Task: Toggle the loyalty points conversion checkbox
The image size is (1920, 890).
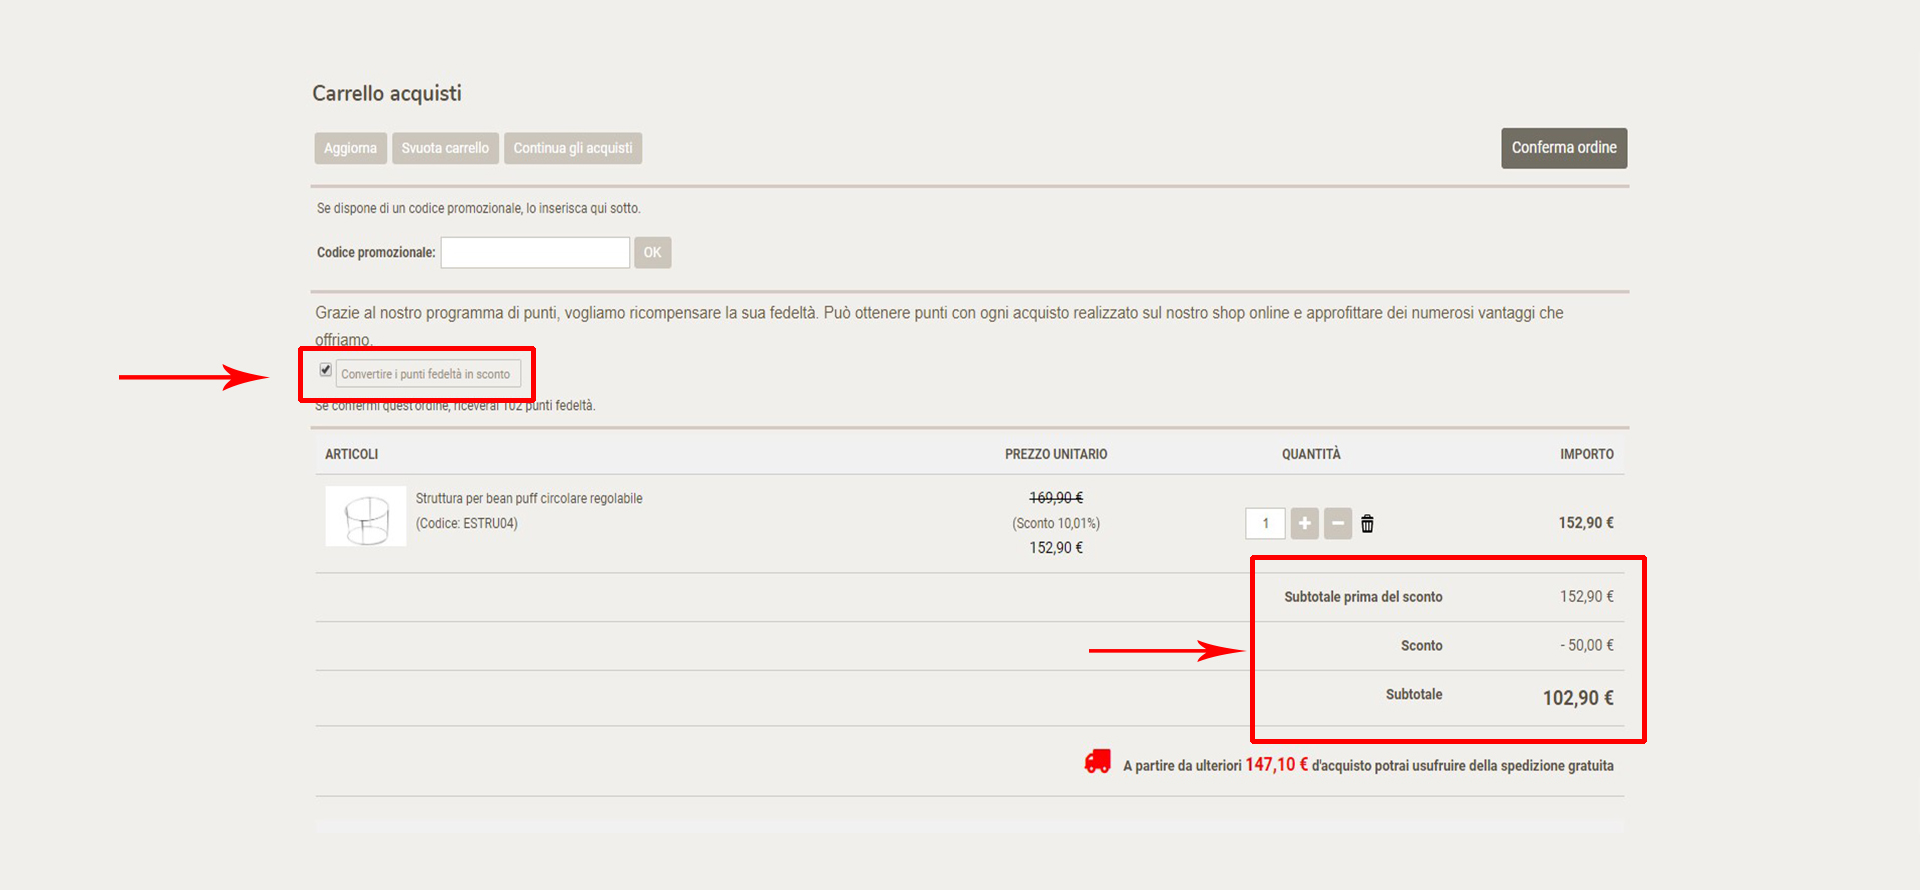Action: click(326, 370)
